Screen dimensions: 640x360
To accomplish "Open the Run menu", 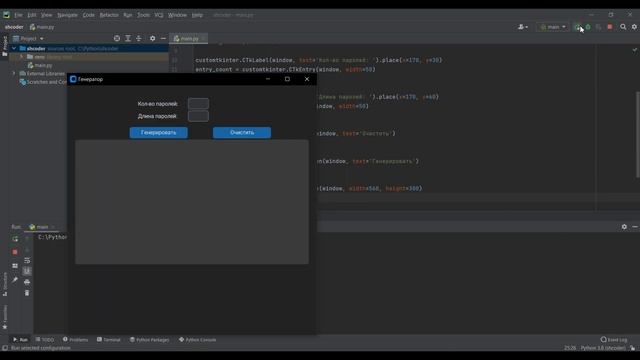I will [128, 15].
